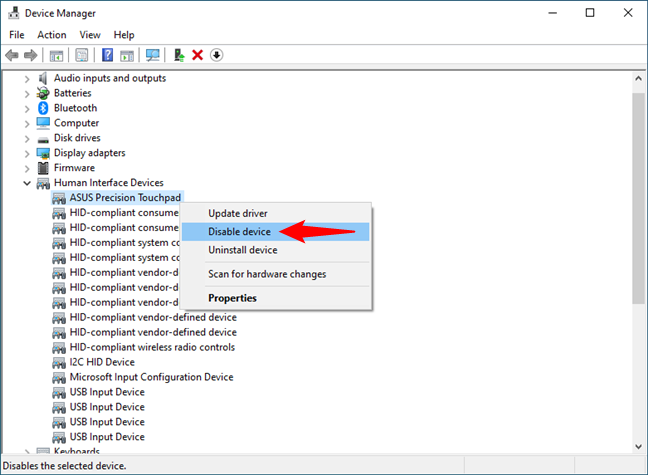Select HID-compliant wireless radio controls
The width and height of the screenshot is (648, 475).
click(x=152, y=347)
